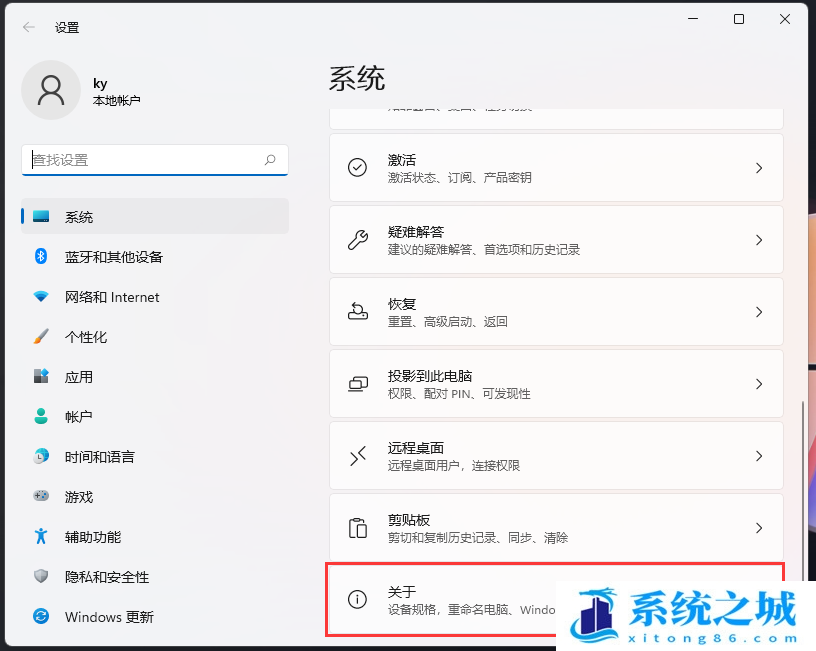Image resolution: width=816 pixels, height=651 pixels.
Task: Click the 时间和语言 globe icon
Action: click(x=41, y=456)
